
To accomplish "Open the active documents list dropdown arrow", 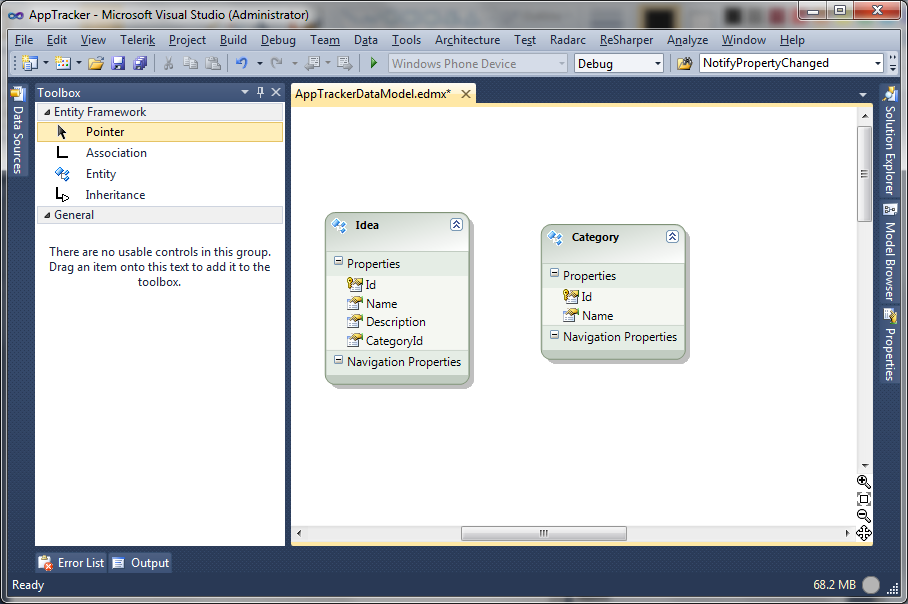I will point(863,94).
